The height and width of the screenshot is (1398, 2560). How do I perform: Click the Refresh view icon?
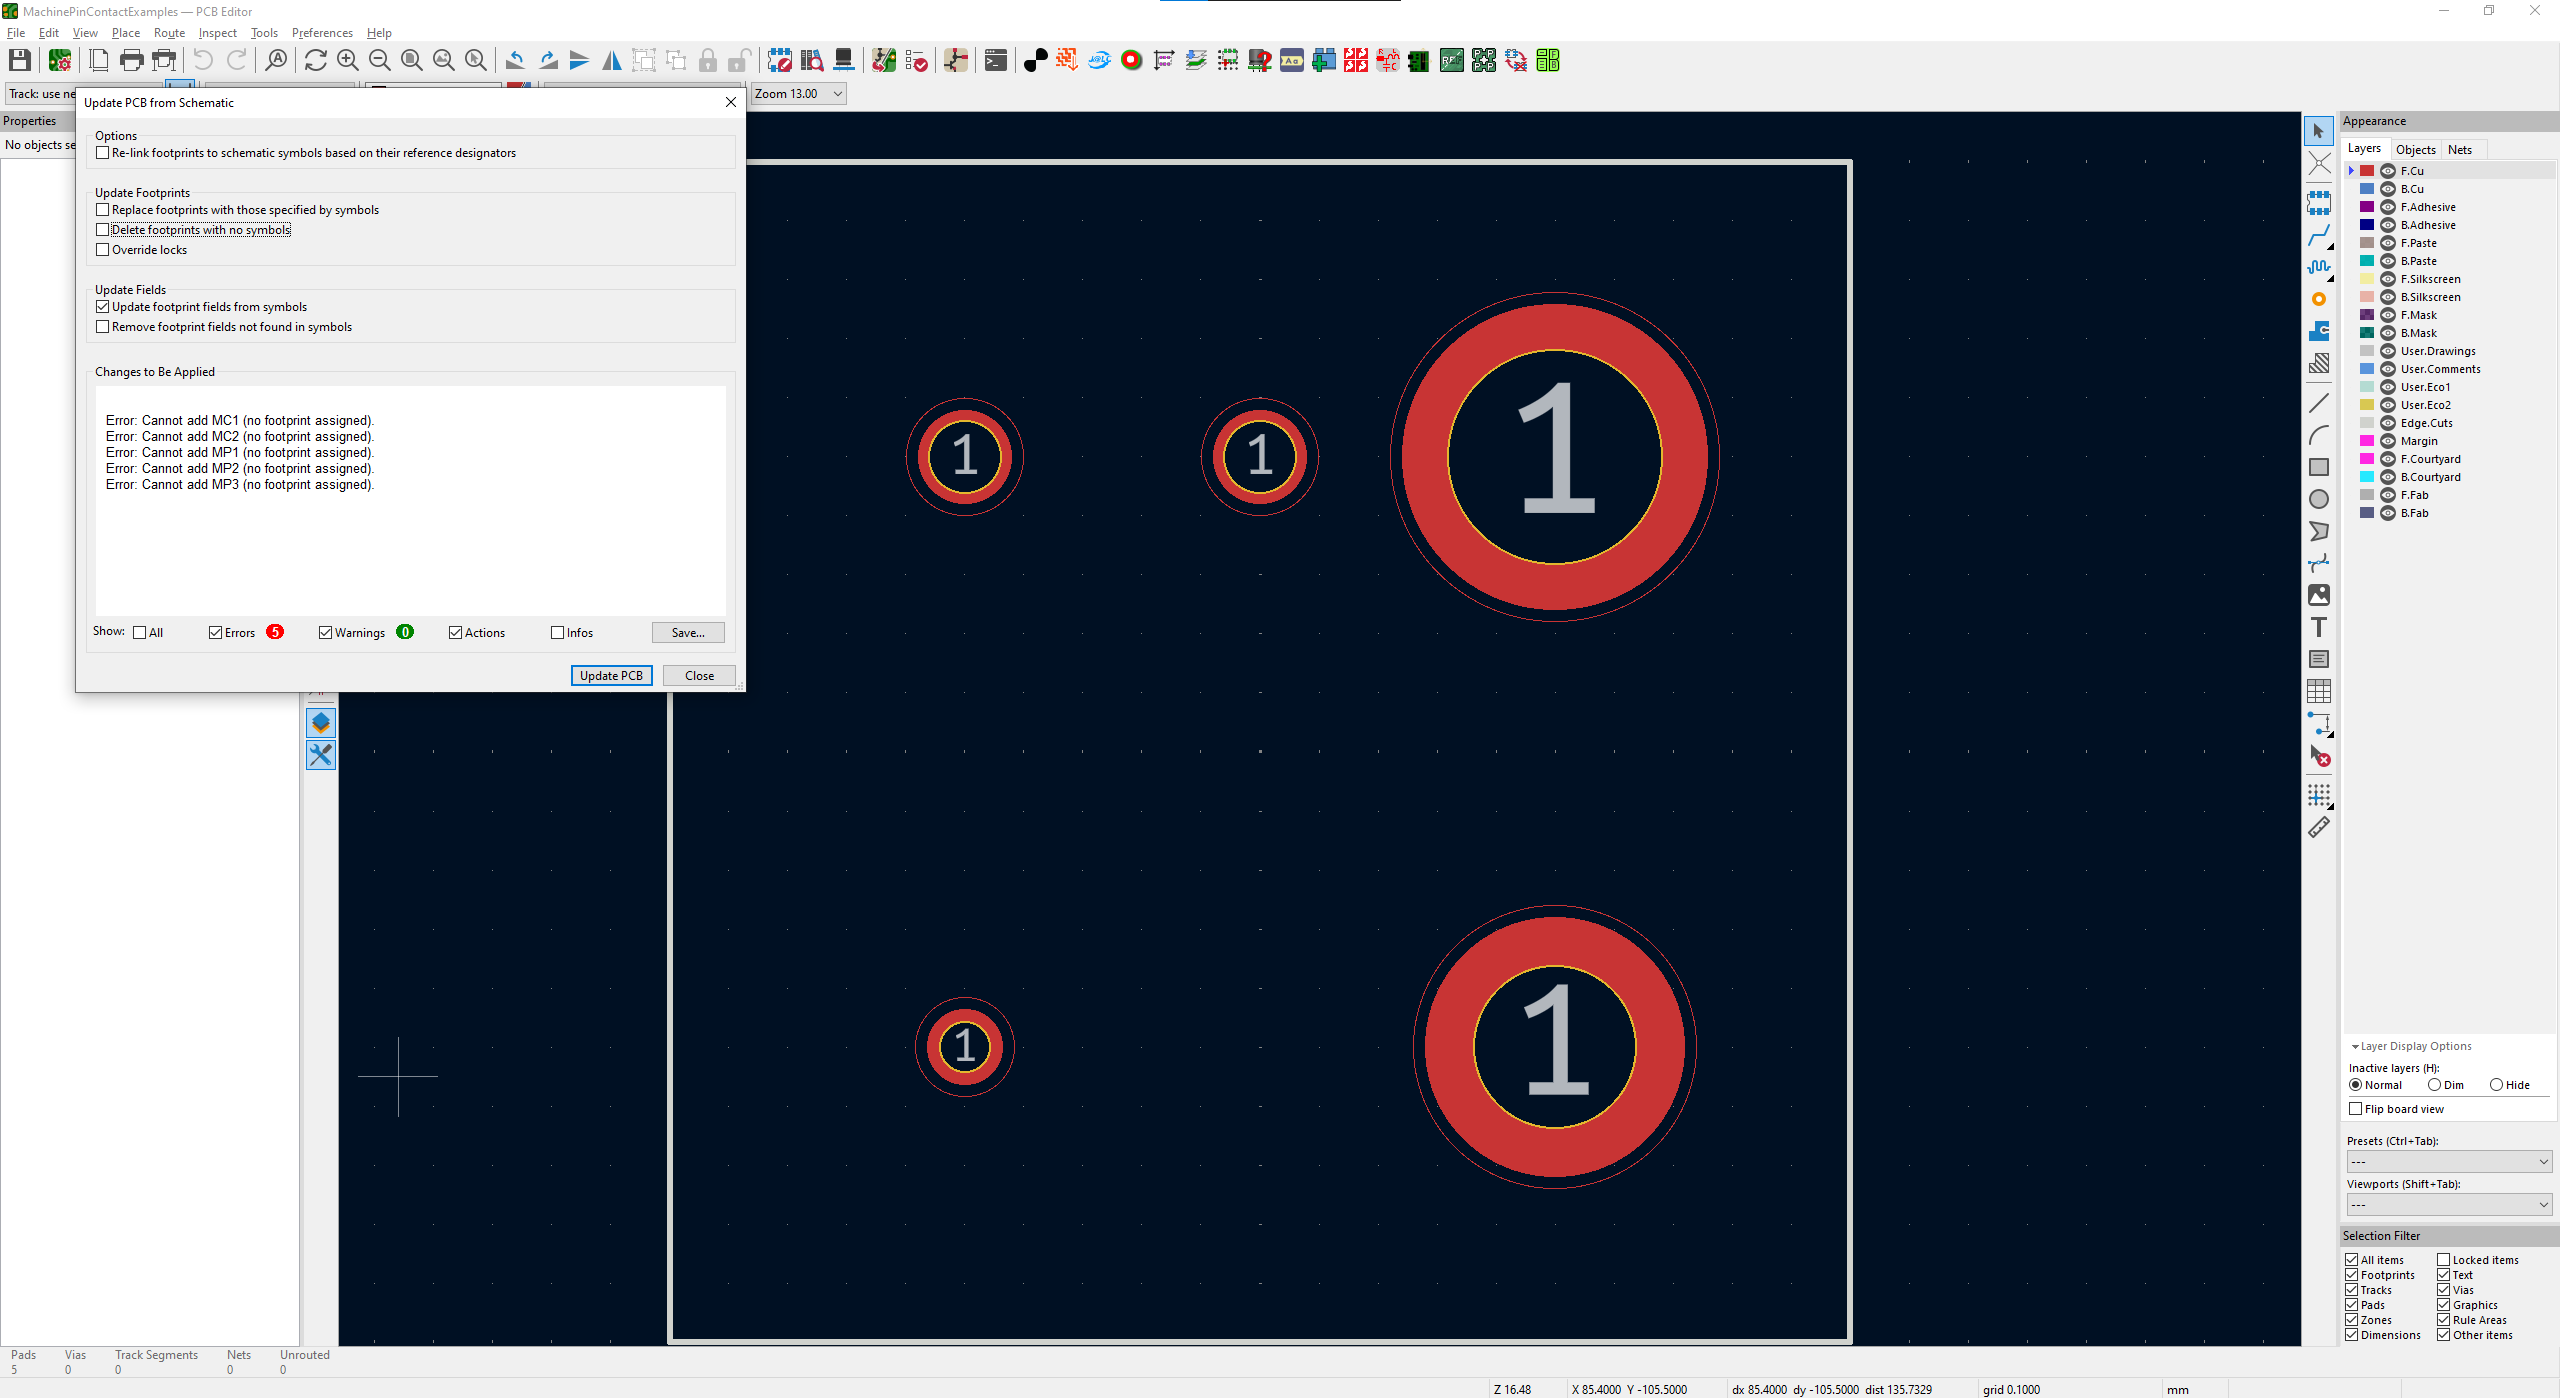315,61
